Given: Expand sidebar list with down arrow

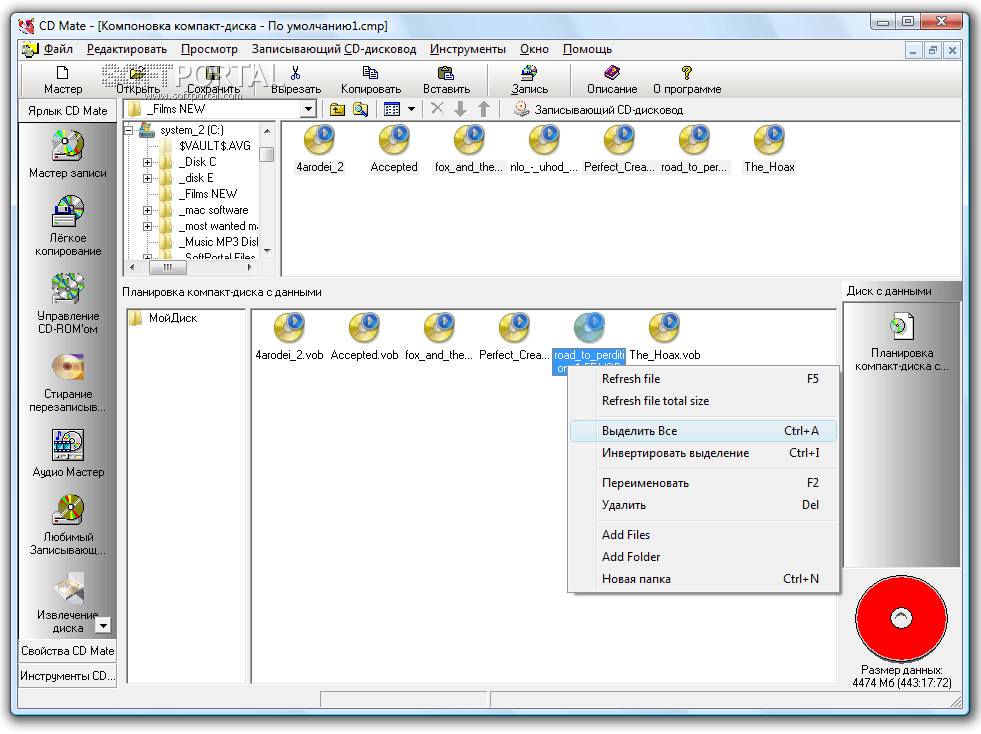Looking at the screenshot, I should [x=103, y=624].
